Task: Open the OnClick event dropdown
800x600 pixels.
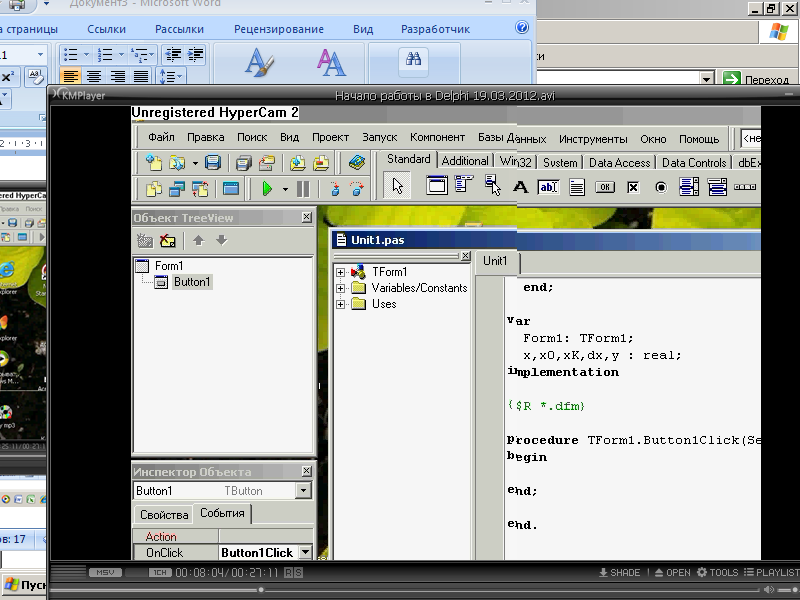Action: pyautogui.click(x=305, y=552)
